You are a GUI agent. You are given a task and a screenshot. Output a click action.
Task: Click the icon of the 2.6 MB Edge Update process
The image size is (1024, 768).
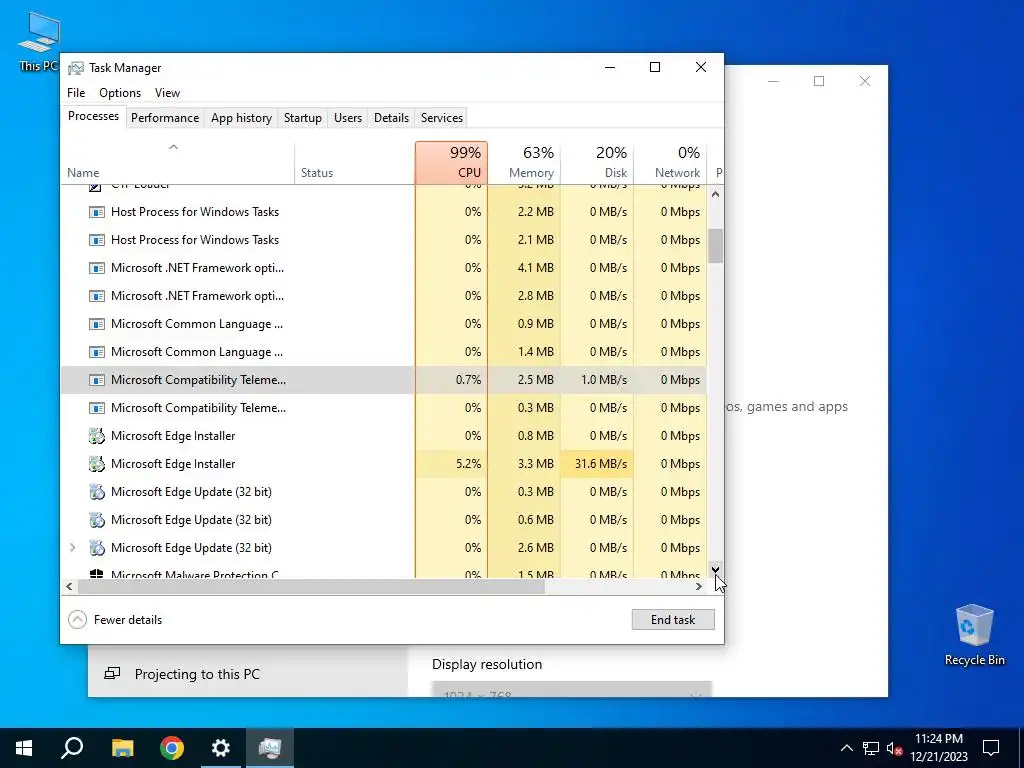pyautogui.click(x=97, y=548)
